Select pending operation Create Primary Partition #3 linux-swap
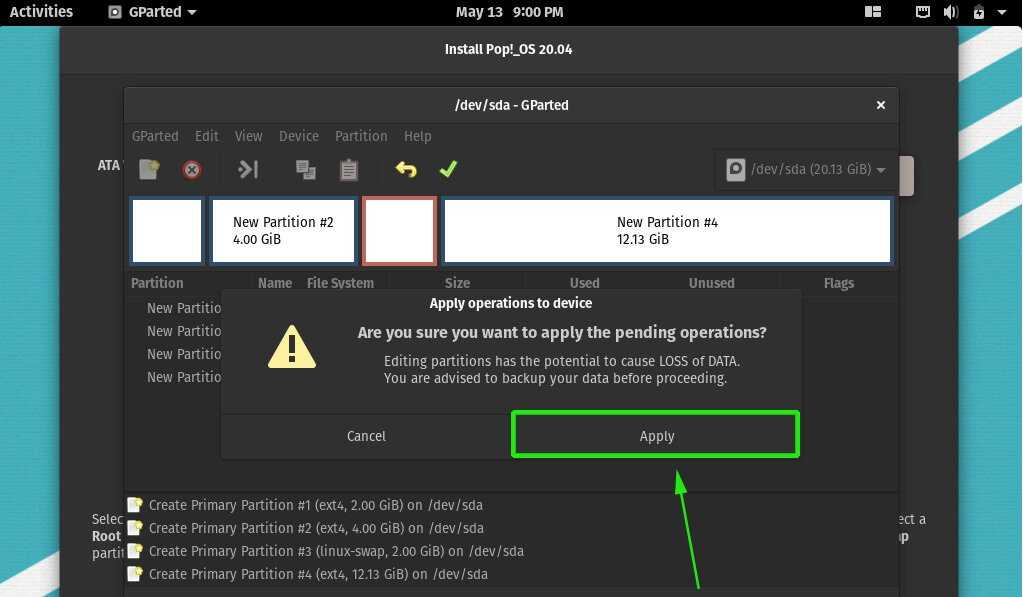The image size is (1023, 597). pyautogui.click(x=336, y=551)
